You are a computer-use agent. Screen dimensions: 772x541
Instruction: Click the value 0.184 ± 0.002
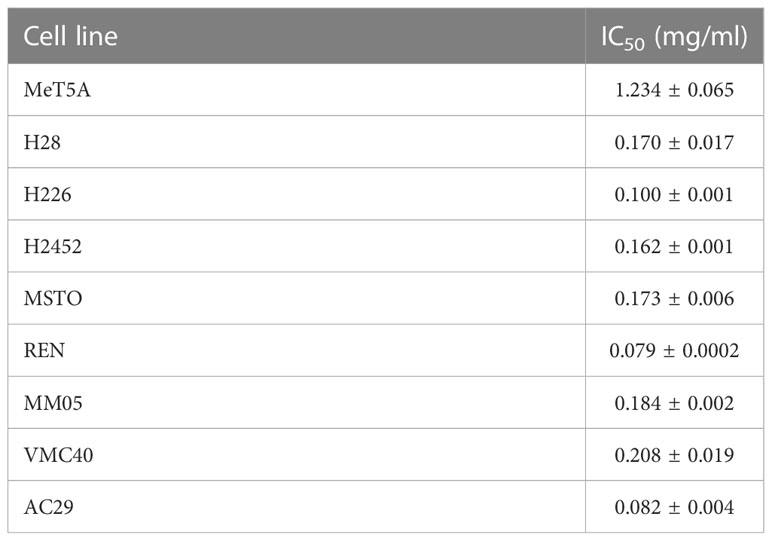[x=675, y=403]
